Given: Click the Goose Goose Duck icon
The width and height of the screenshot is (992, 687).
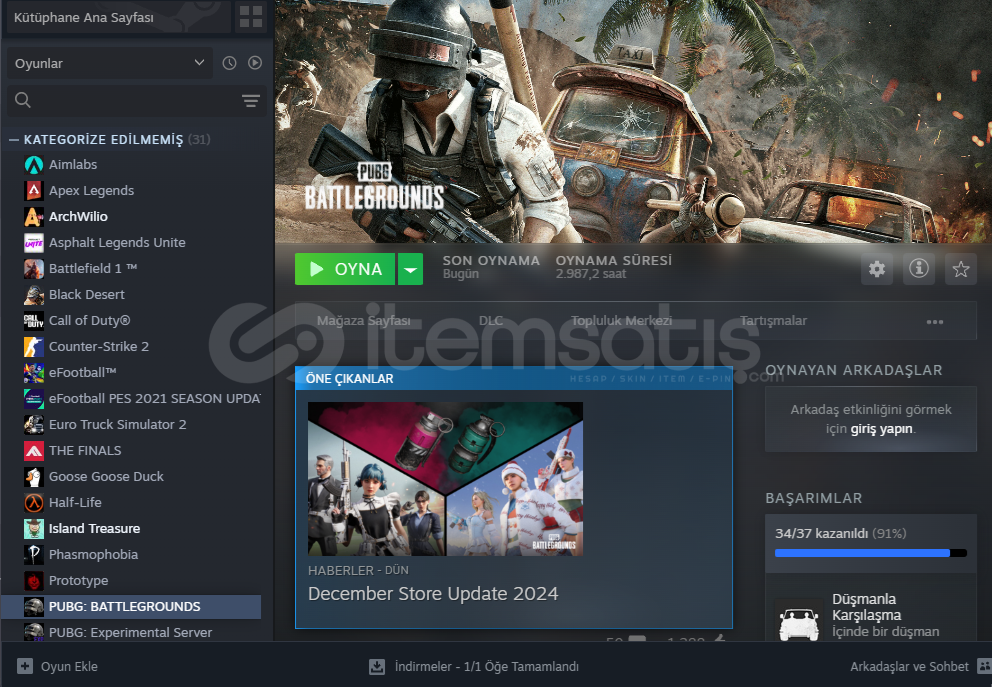Looking at the screenshot, I should (x=34, y=476).
